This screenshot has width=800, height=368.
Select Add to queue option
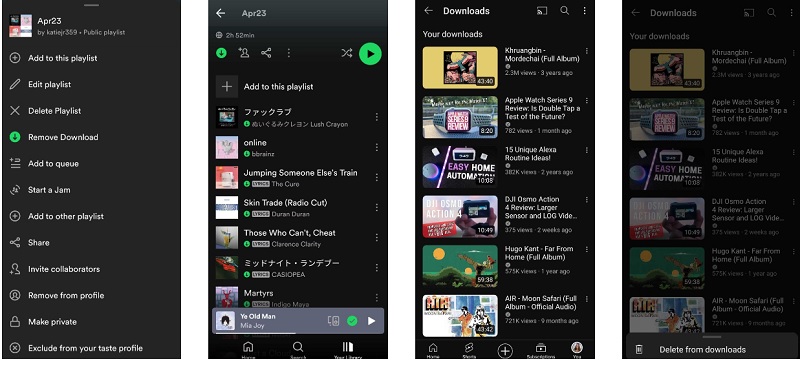click(53, 164)
